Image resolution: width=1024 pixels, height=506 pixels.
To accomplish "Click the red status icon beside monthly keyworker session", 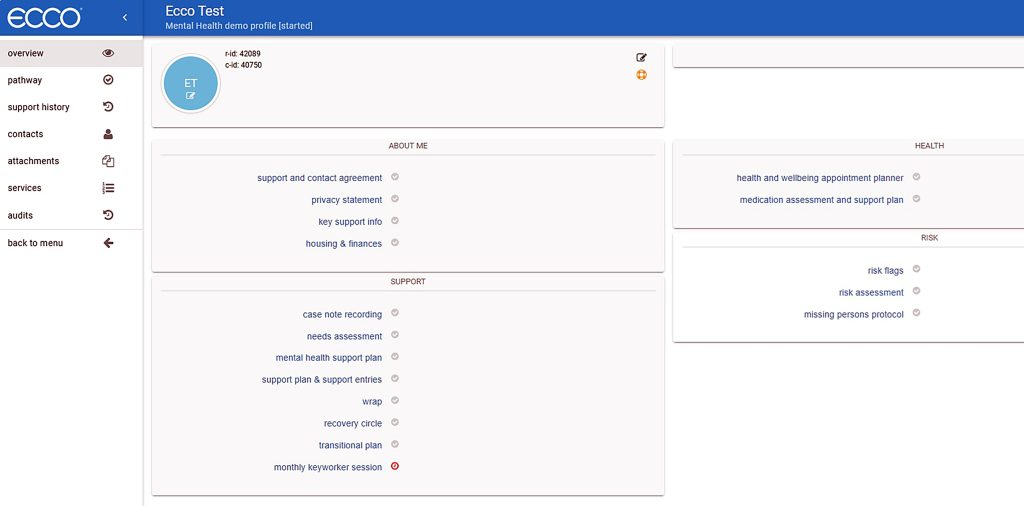I will 395,466.
